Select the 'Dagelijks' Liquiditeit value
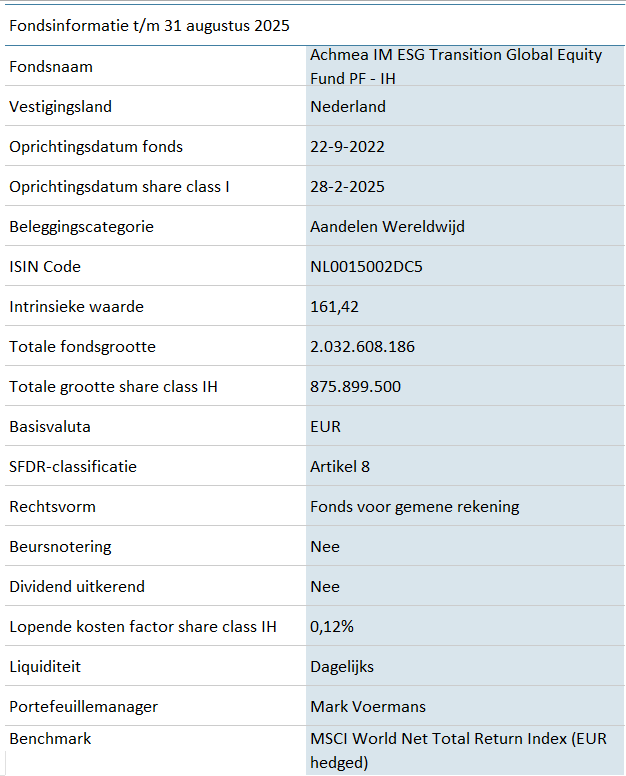 click(x=342, y=667)
